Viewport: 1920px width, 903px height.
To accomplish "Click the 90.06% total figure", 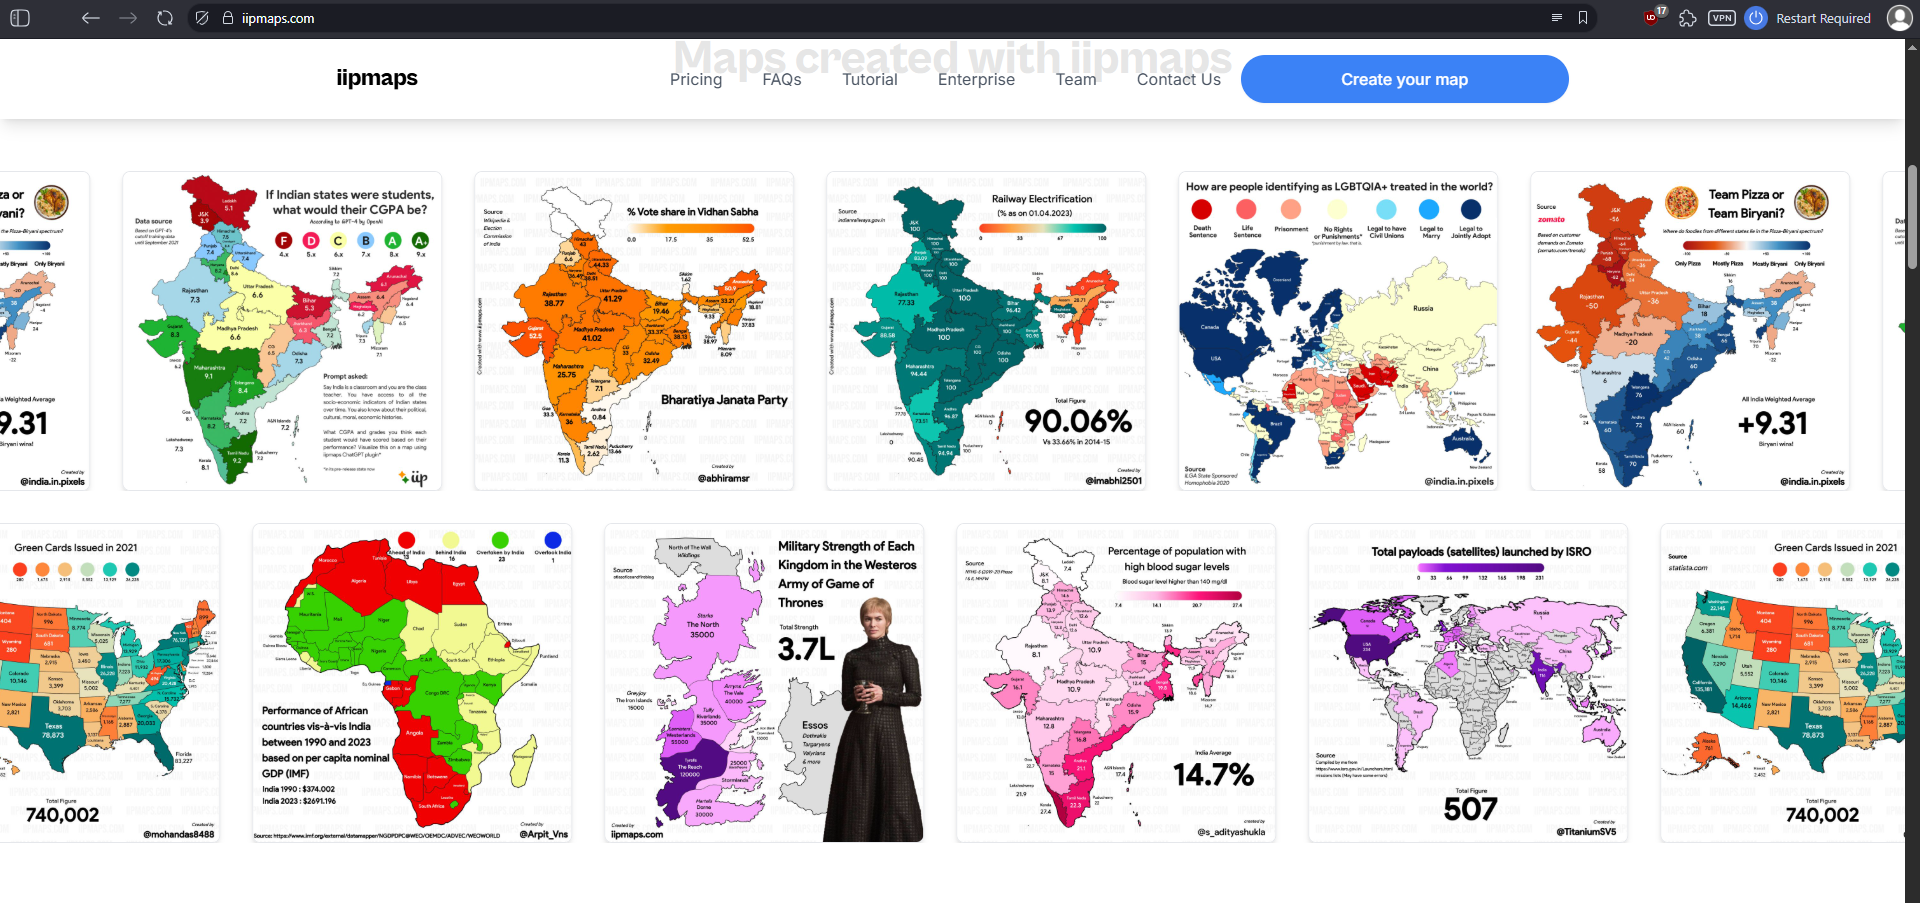I will click(x=1078, y=421).
